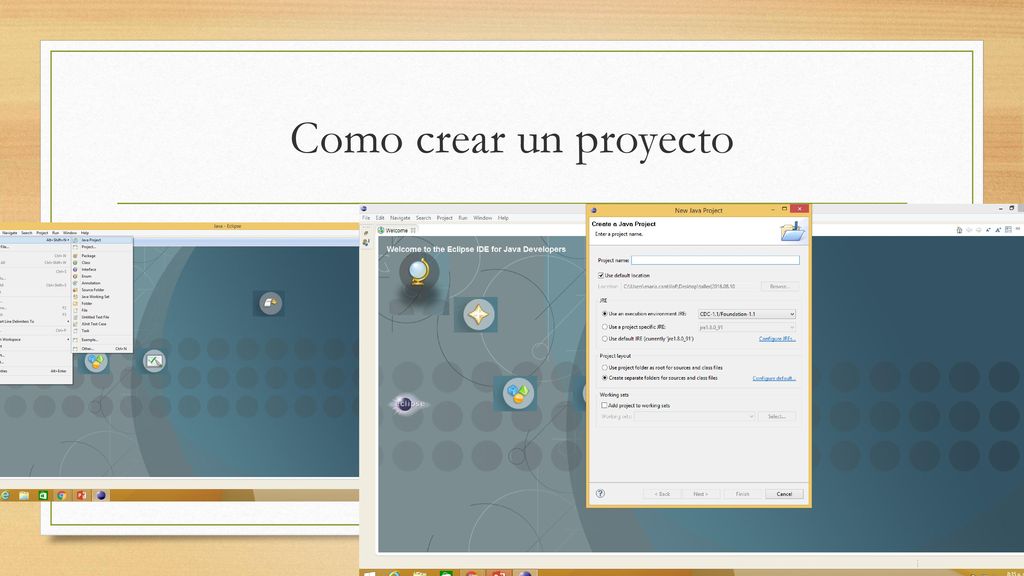Image resolution: width=1024 pixels, height=576 pixels.
Task: Open Window menu in right Eclipse window
Action: (x=483, y=218)
